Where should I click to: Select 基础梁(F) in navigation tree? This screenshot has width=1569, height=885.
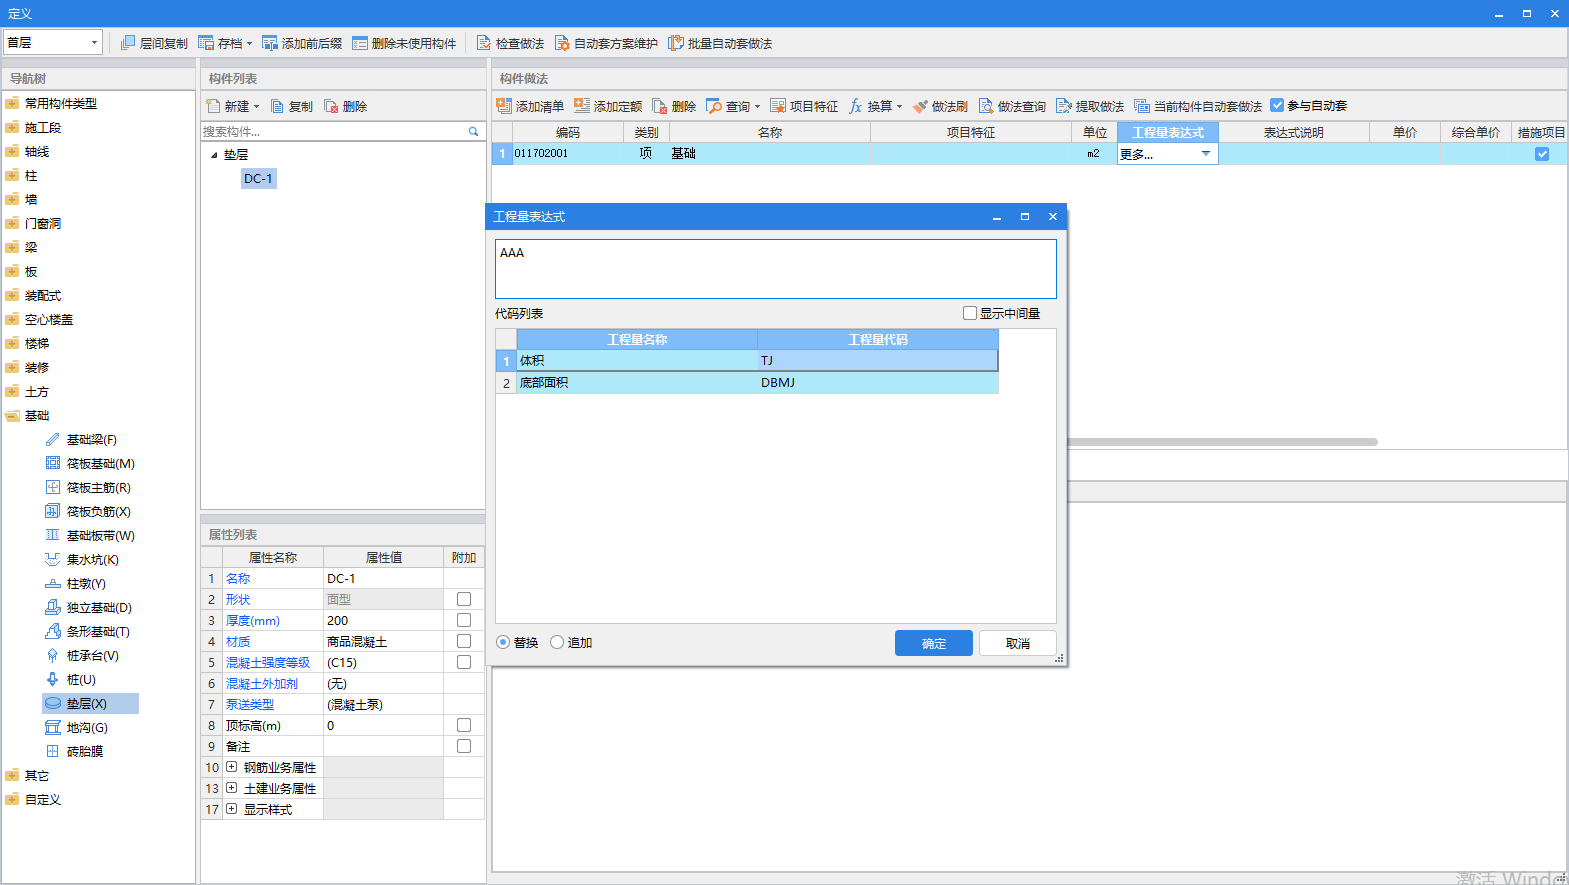91,440
